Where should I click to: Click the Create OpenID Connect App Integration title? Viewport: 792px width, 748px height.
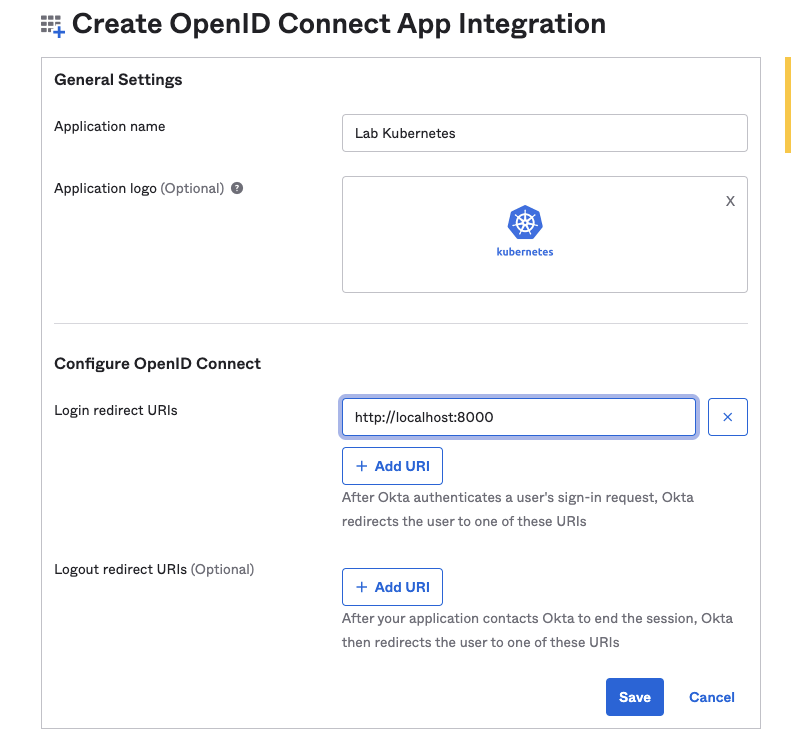pyautogui.click(x=338, y=24)
